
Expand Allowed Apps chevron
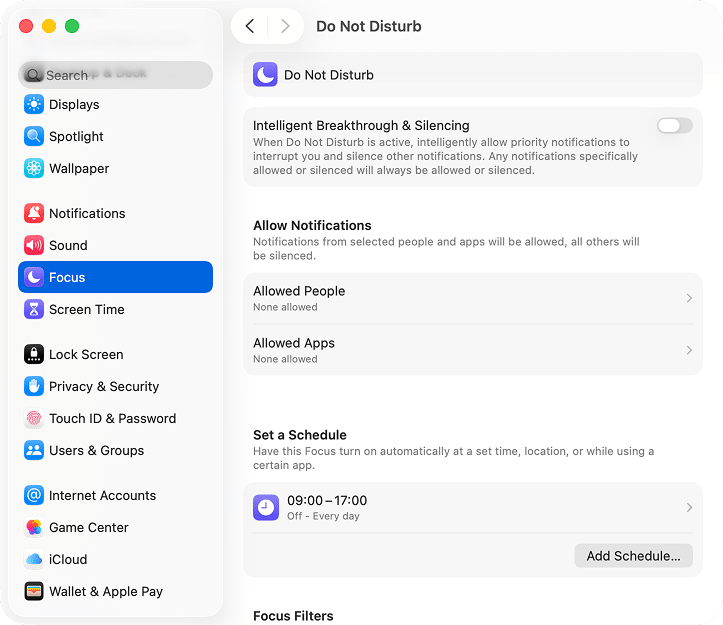pyautogui.click(x=689, y=350)
